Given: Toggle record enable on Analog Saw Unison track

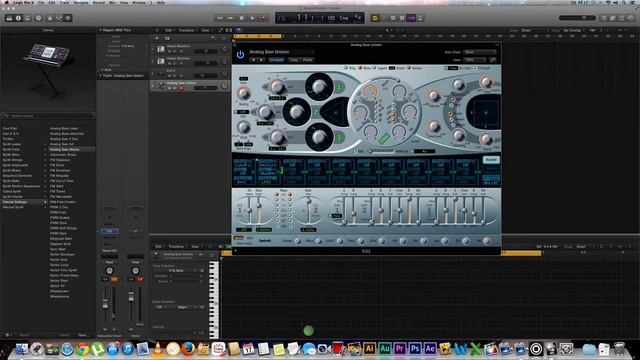Looking at the screenshot, I should (182, 88).
